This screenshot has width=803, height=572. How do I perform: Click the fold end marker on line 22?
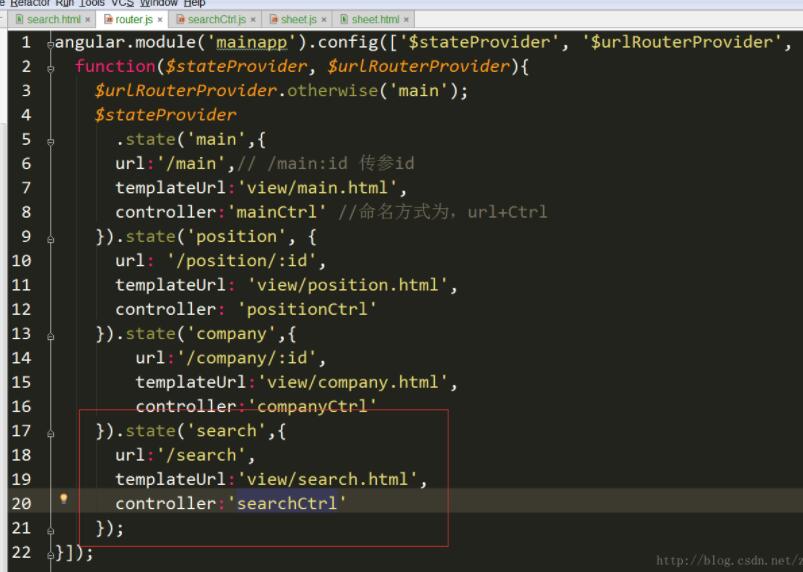click(50, 555)
